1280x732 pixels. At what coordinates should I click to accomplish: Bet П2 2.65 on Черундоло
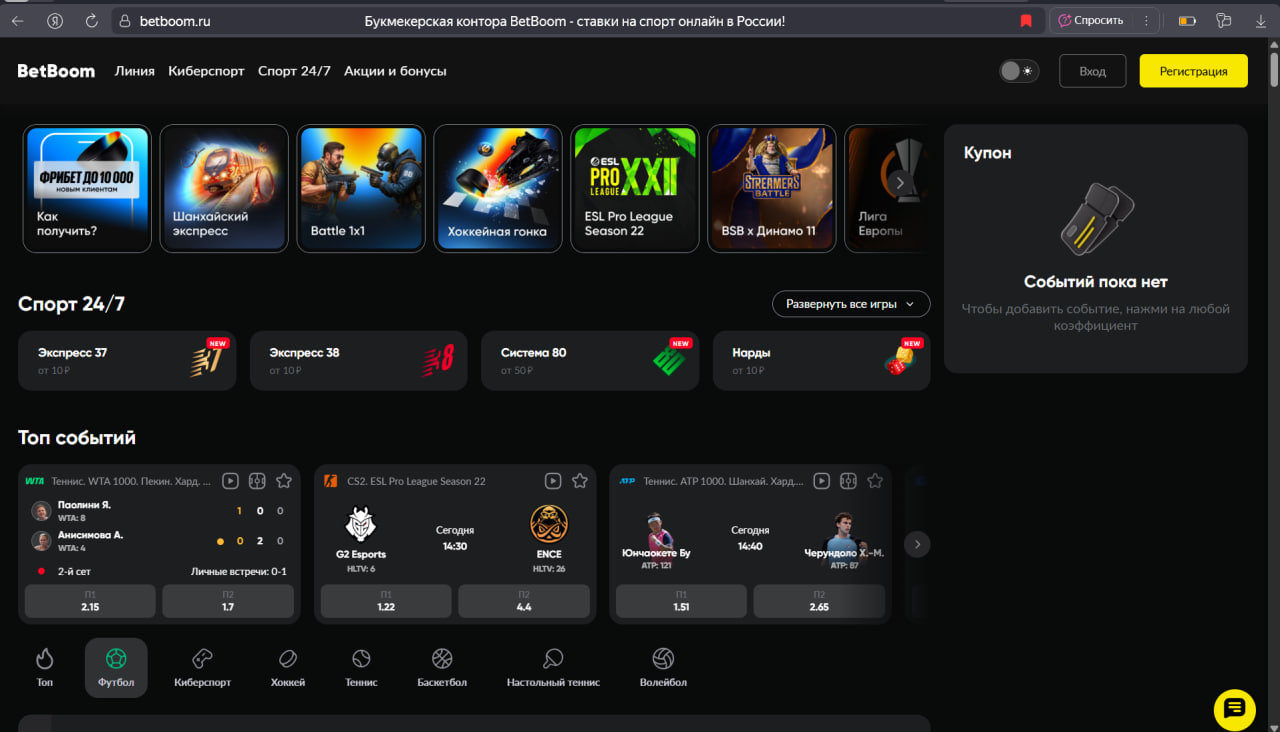(x=819, y=601)
